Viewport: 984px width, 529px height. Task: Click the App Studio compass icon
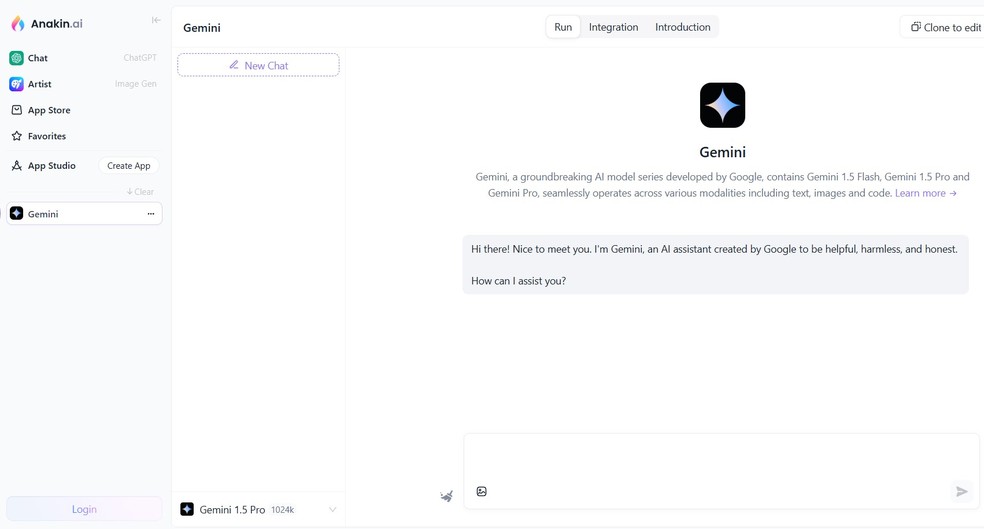pos(17,166)
